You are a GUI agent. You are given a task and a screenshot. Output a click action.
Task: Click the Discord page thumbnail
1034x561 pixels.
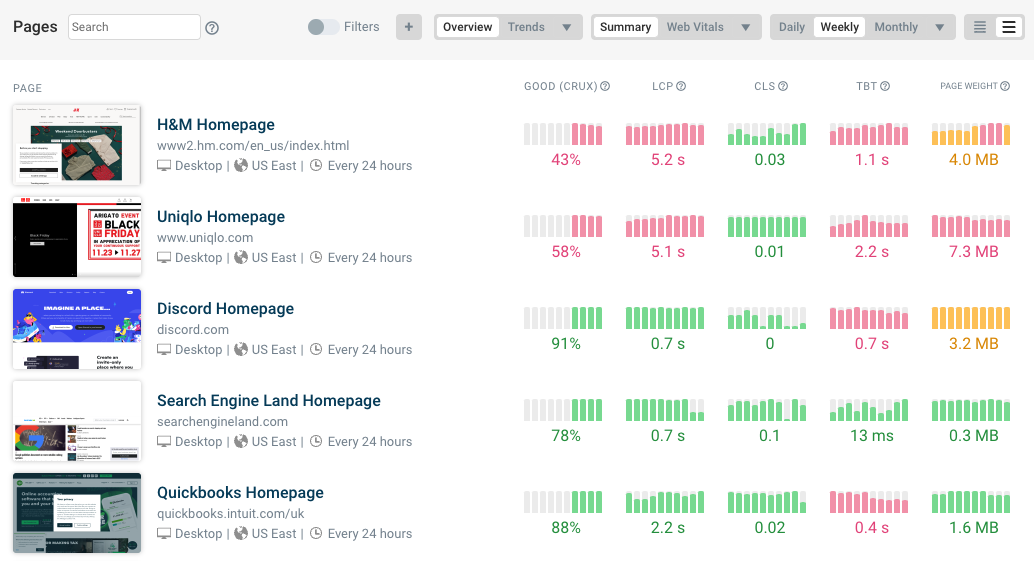click(x=77, y=329)
